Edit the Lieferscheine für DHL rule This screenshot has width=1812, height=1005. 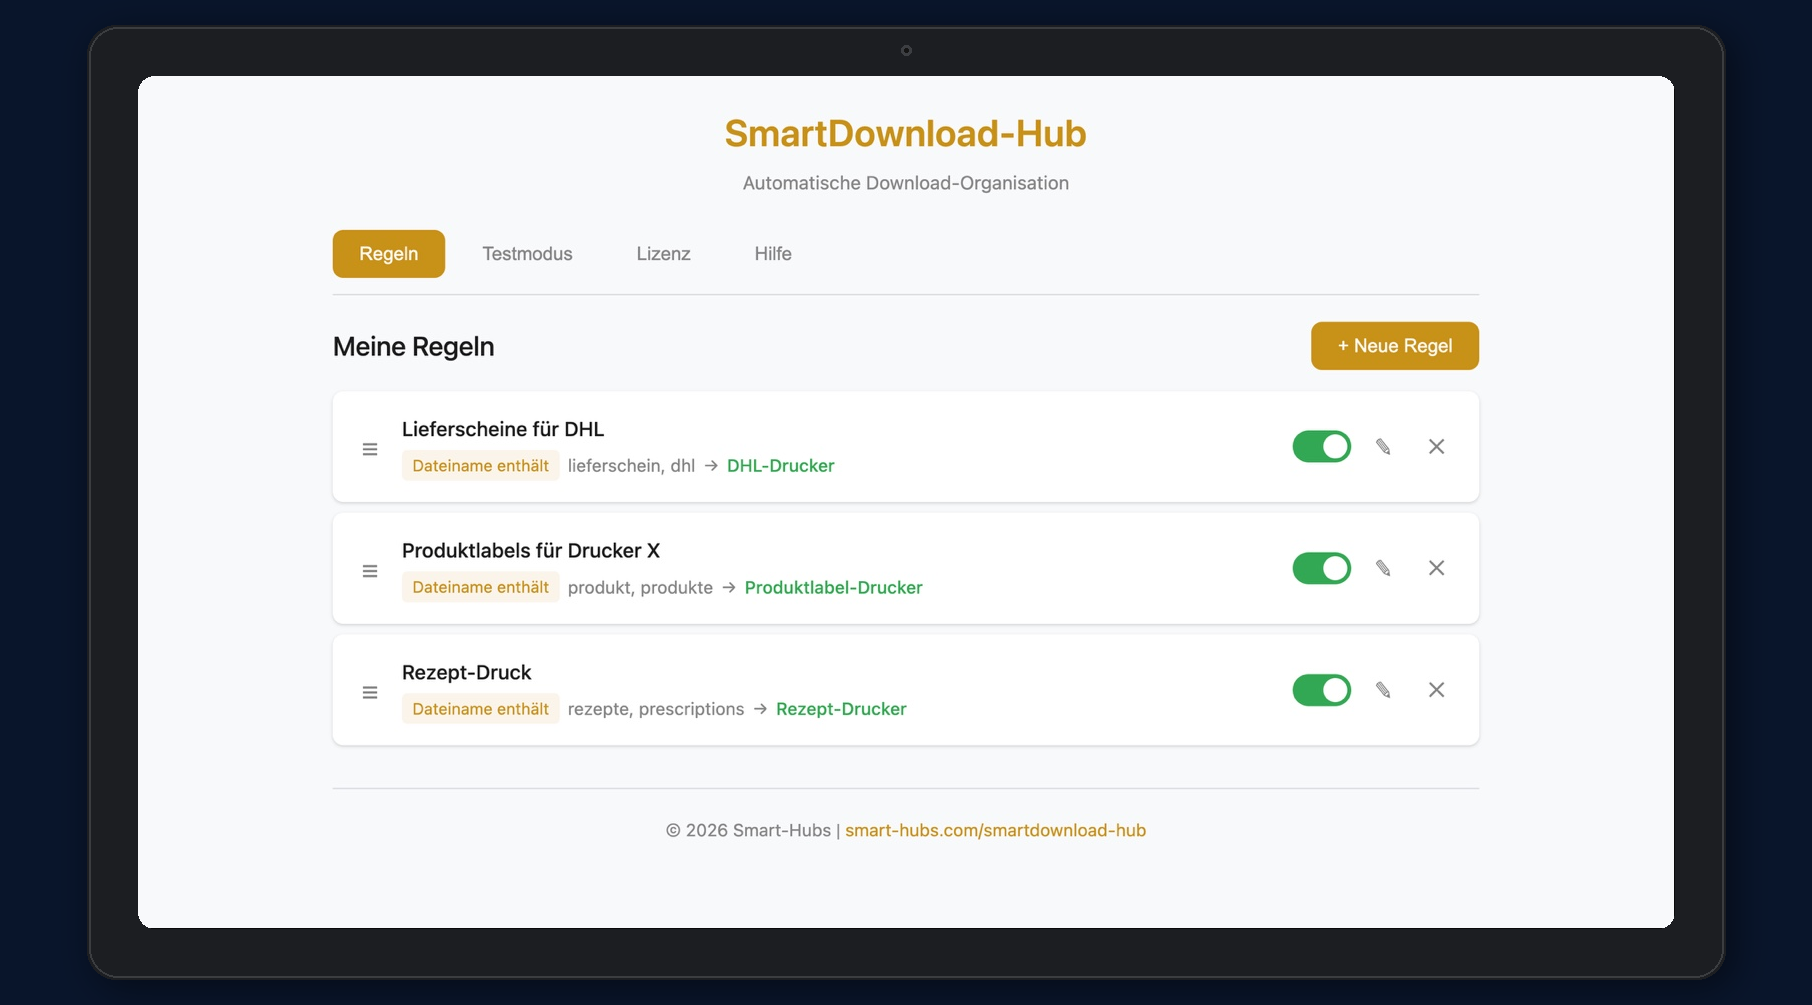click(x=1384, y=447)
